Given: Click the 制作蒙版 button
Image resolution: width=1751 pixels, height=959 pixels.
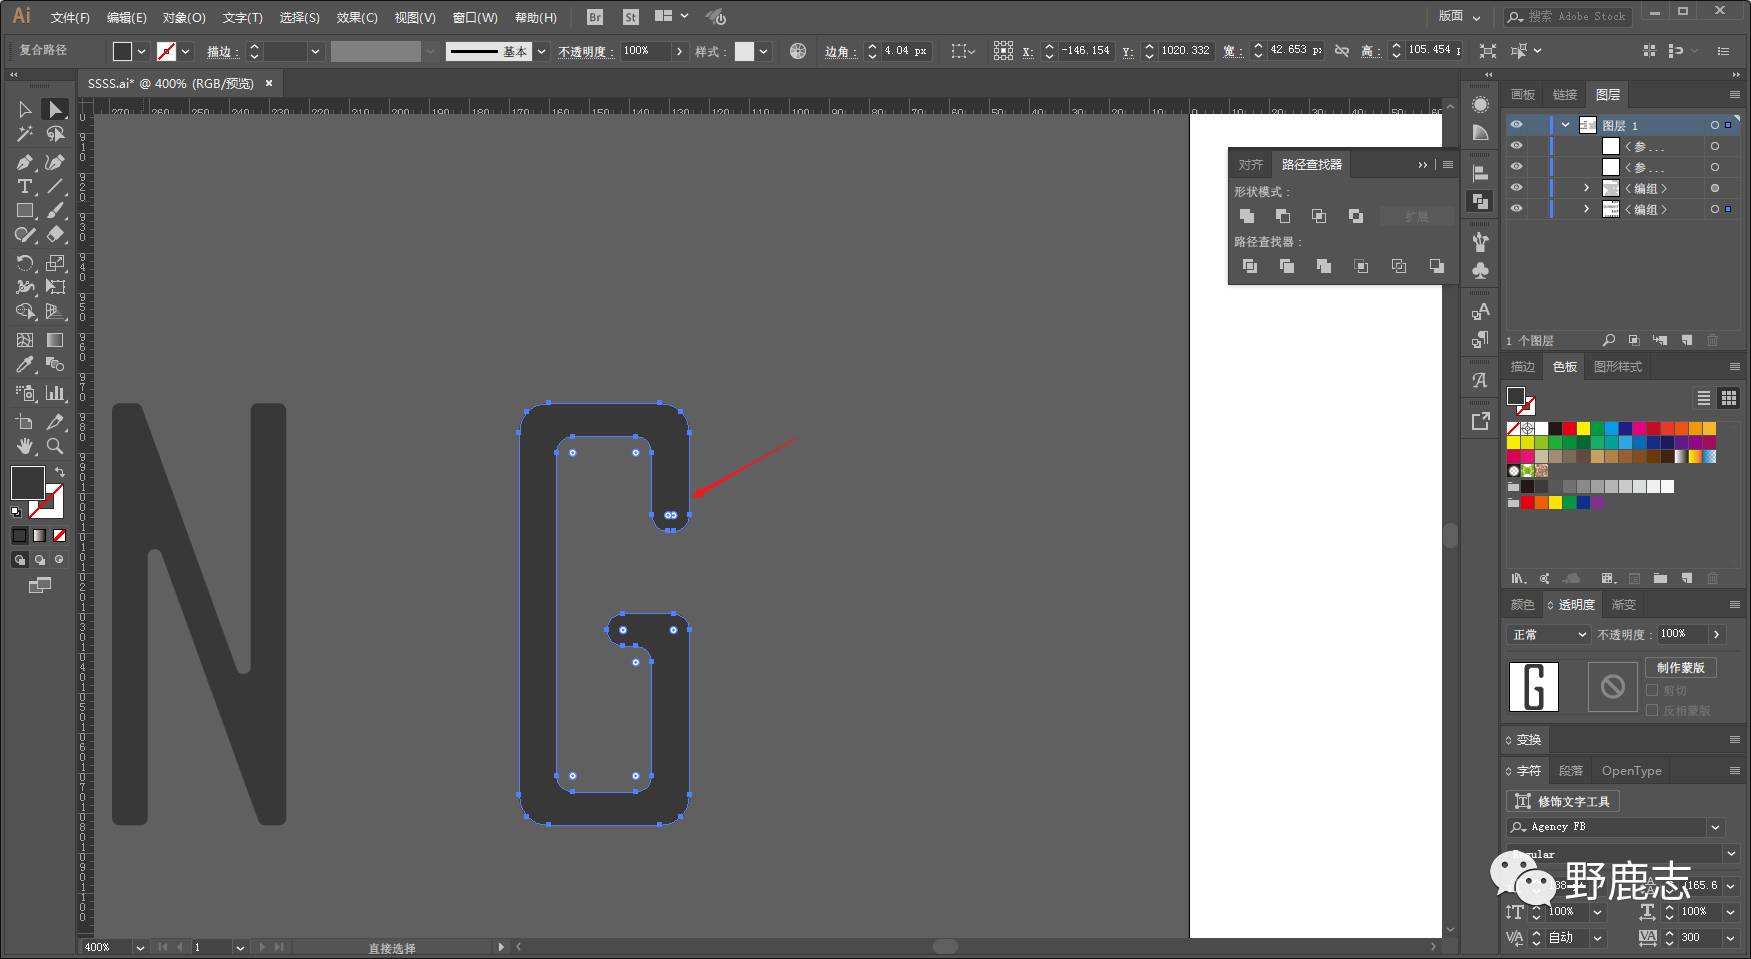Looking at the screenshot, I should (1680, 667).
